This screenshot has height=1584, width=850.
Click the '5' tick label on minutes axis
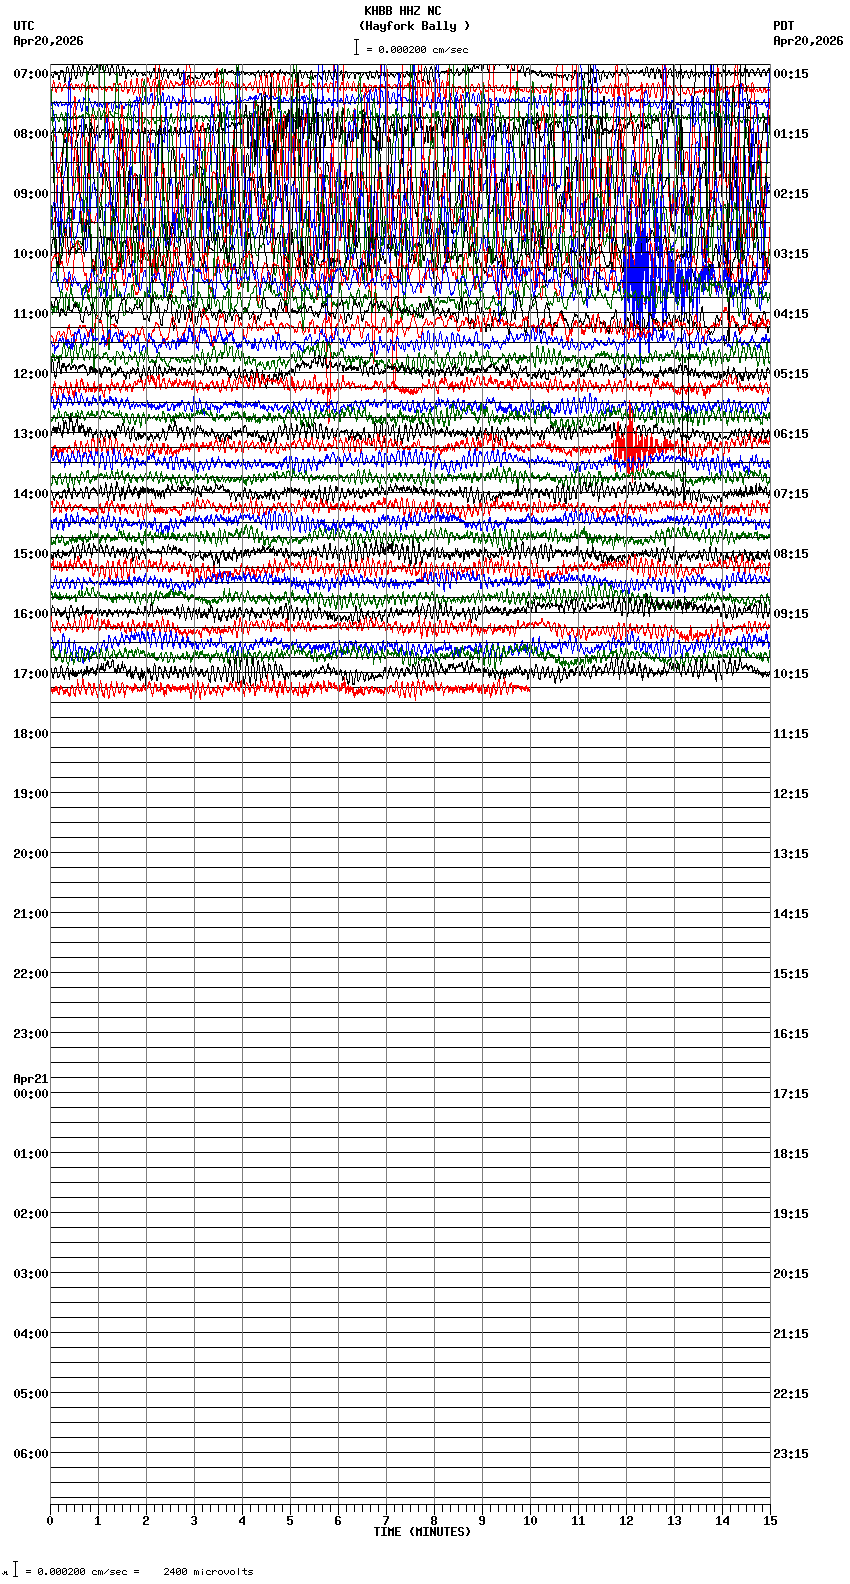point(290,1521)
